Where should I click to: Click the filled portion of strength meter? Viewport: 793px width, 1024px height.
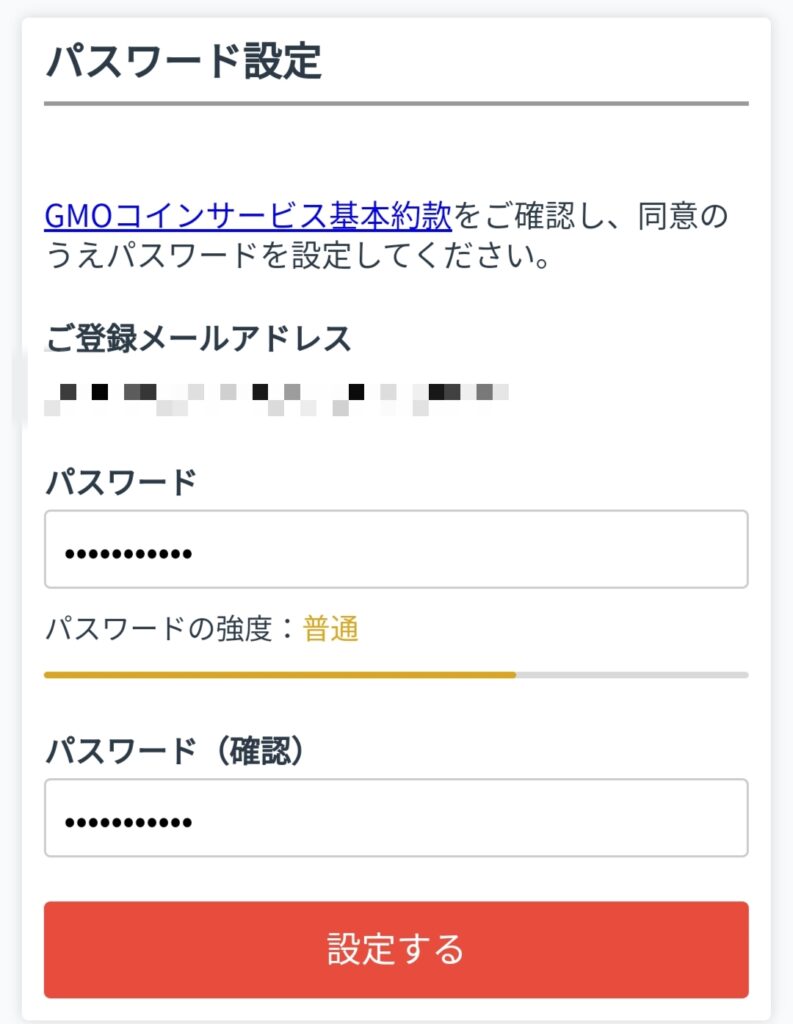click(280, 675)
